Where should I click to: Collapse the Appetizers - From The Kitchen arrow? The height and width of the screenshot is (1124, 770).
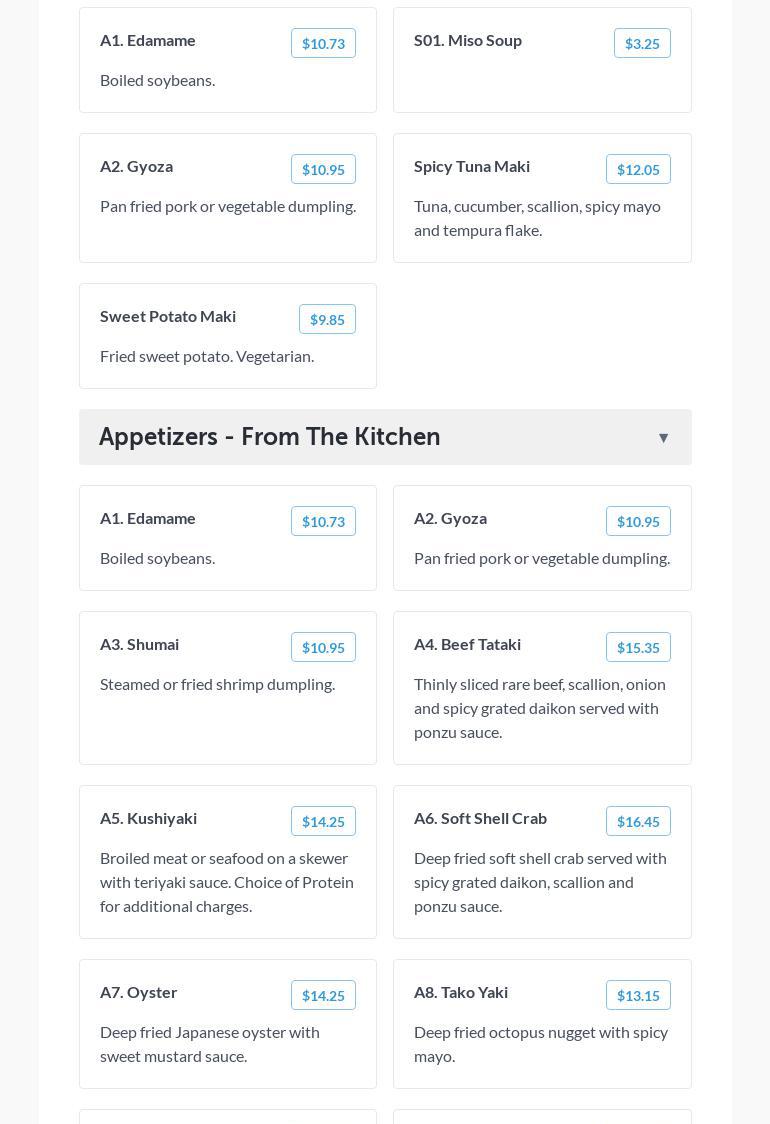pos(663,438)
